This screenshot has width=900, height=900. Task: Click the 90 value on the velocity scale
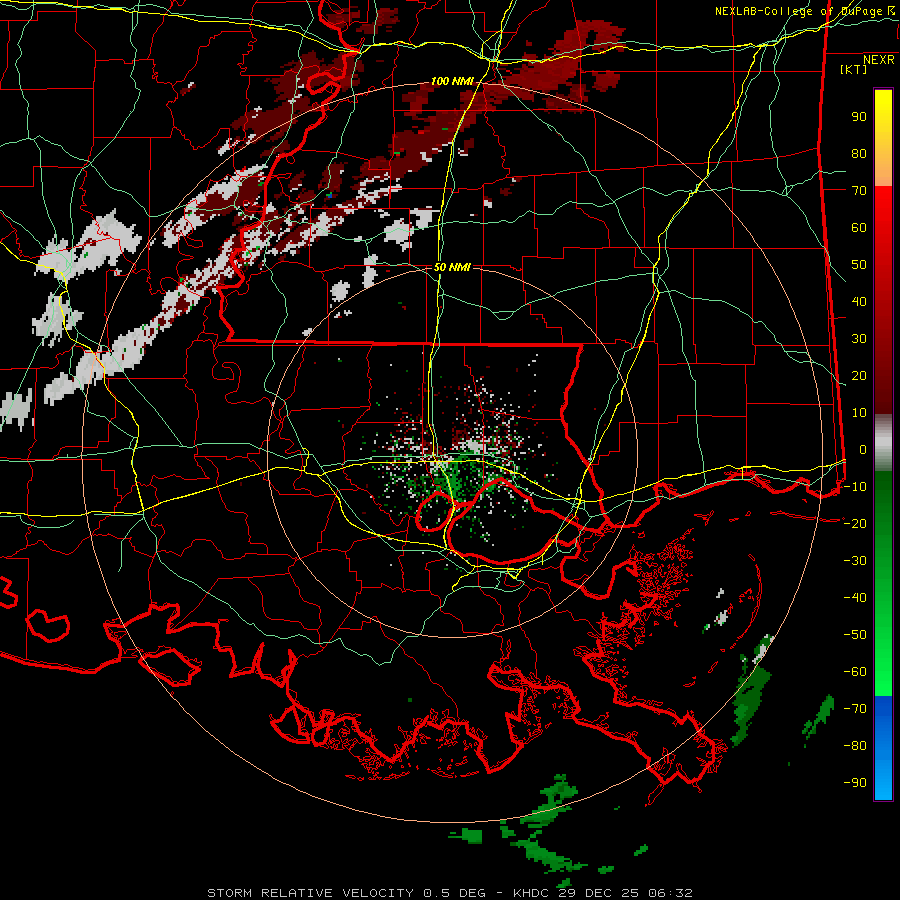click(x=859, y=117)
